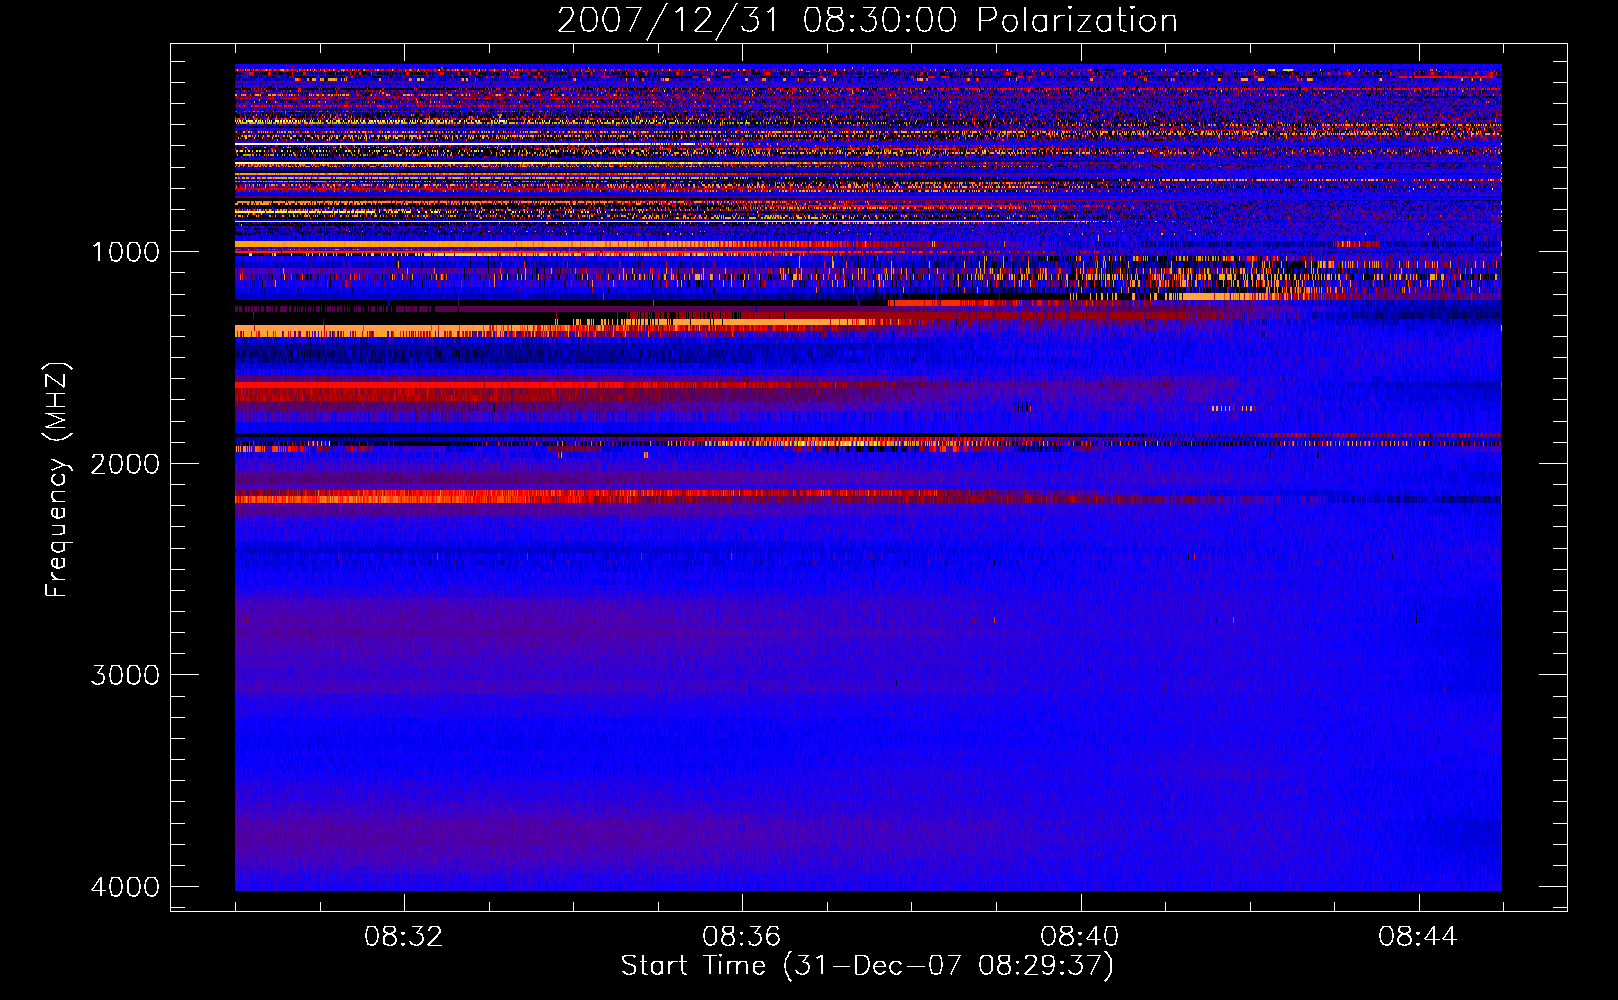Click the 3000 frequency tick label
Image resolution: width=1618 pixels, height=1000 pixels.
pos(125,675)
